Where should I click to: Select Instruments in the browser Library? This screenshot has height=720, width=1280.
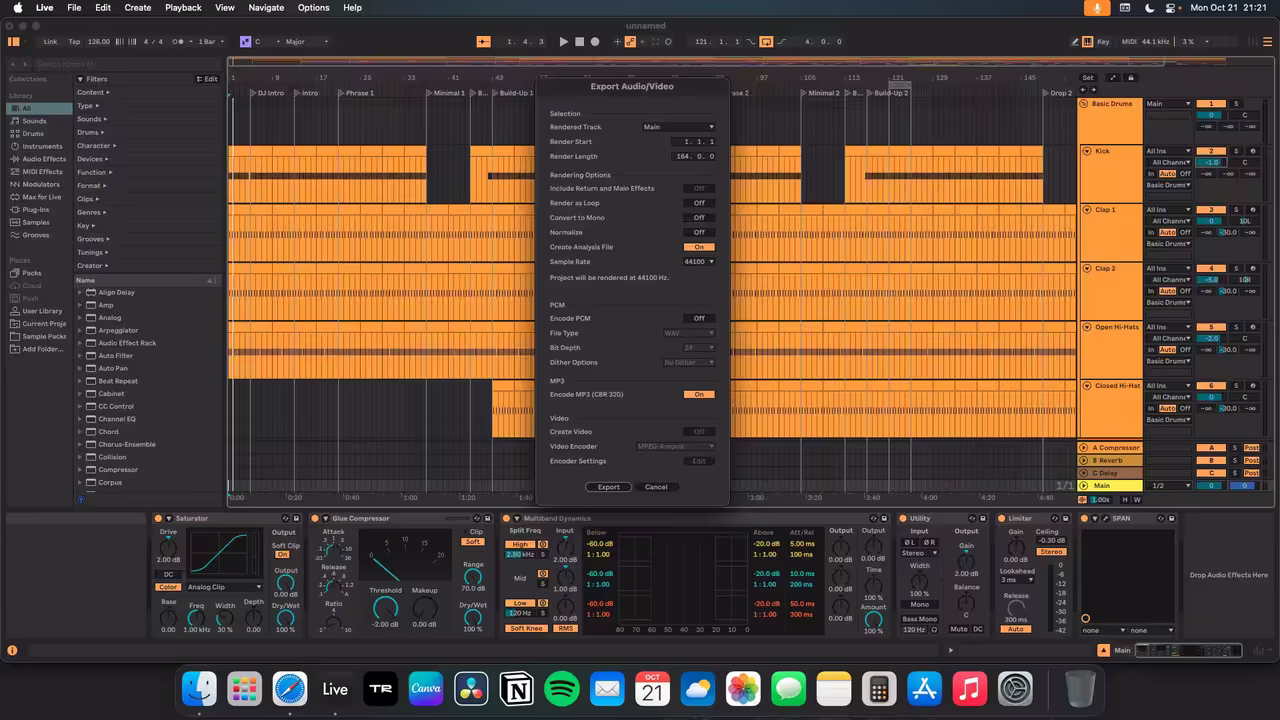pyautogui.click(x=42, y=146)
